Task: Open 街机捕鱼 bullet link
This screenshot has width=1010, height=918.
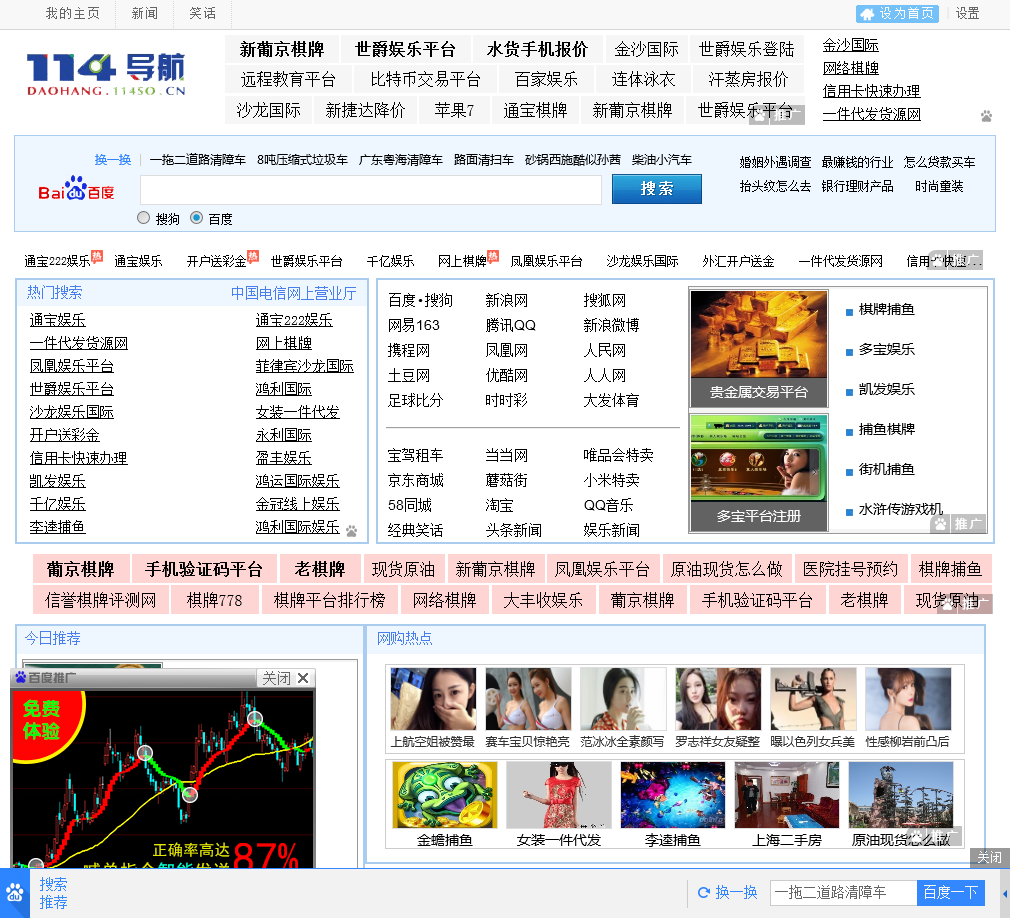Action: [886, 469]
